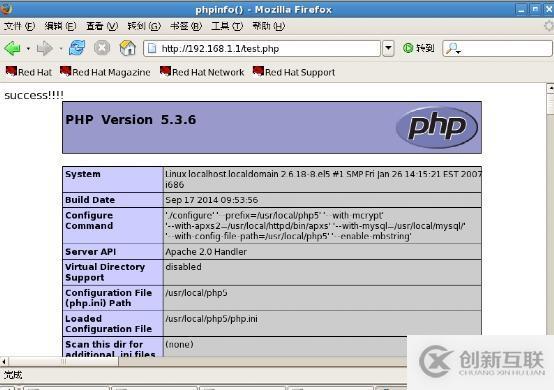This screenshot has height=390, width=554.
Task: Click the Stop loading icon
Action: 102,48
